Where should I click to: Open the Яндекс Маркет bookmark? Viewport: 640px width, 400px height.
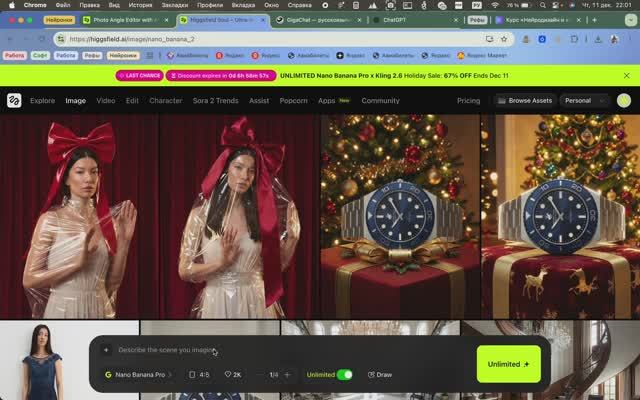(x=482, y=56)
